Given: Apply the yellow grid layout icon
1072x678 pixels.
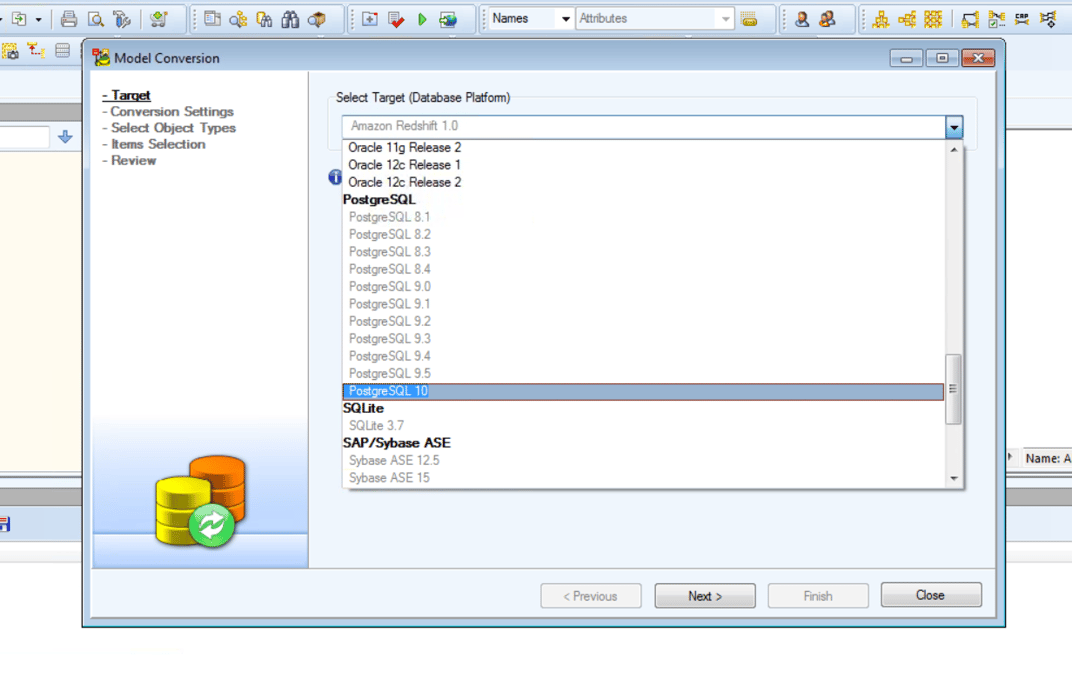Looking at the screenshot, I should pos(933,19).
